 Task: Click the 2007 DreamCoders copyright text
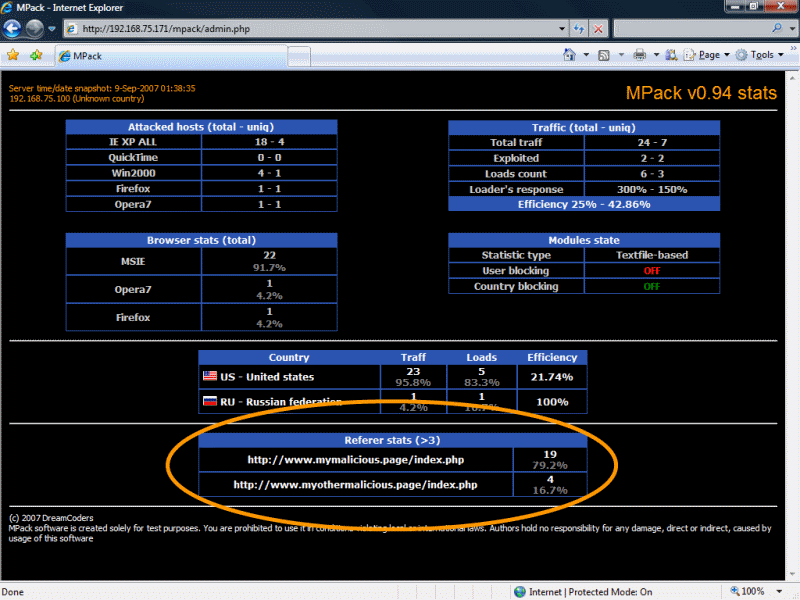[x=51, y=518]
